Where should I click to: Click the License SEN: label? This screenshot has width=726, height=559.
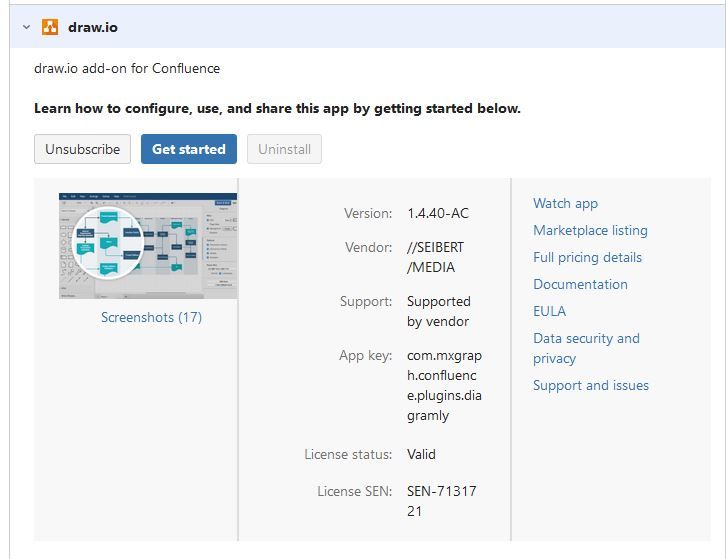(355, 491)
